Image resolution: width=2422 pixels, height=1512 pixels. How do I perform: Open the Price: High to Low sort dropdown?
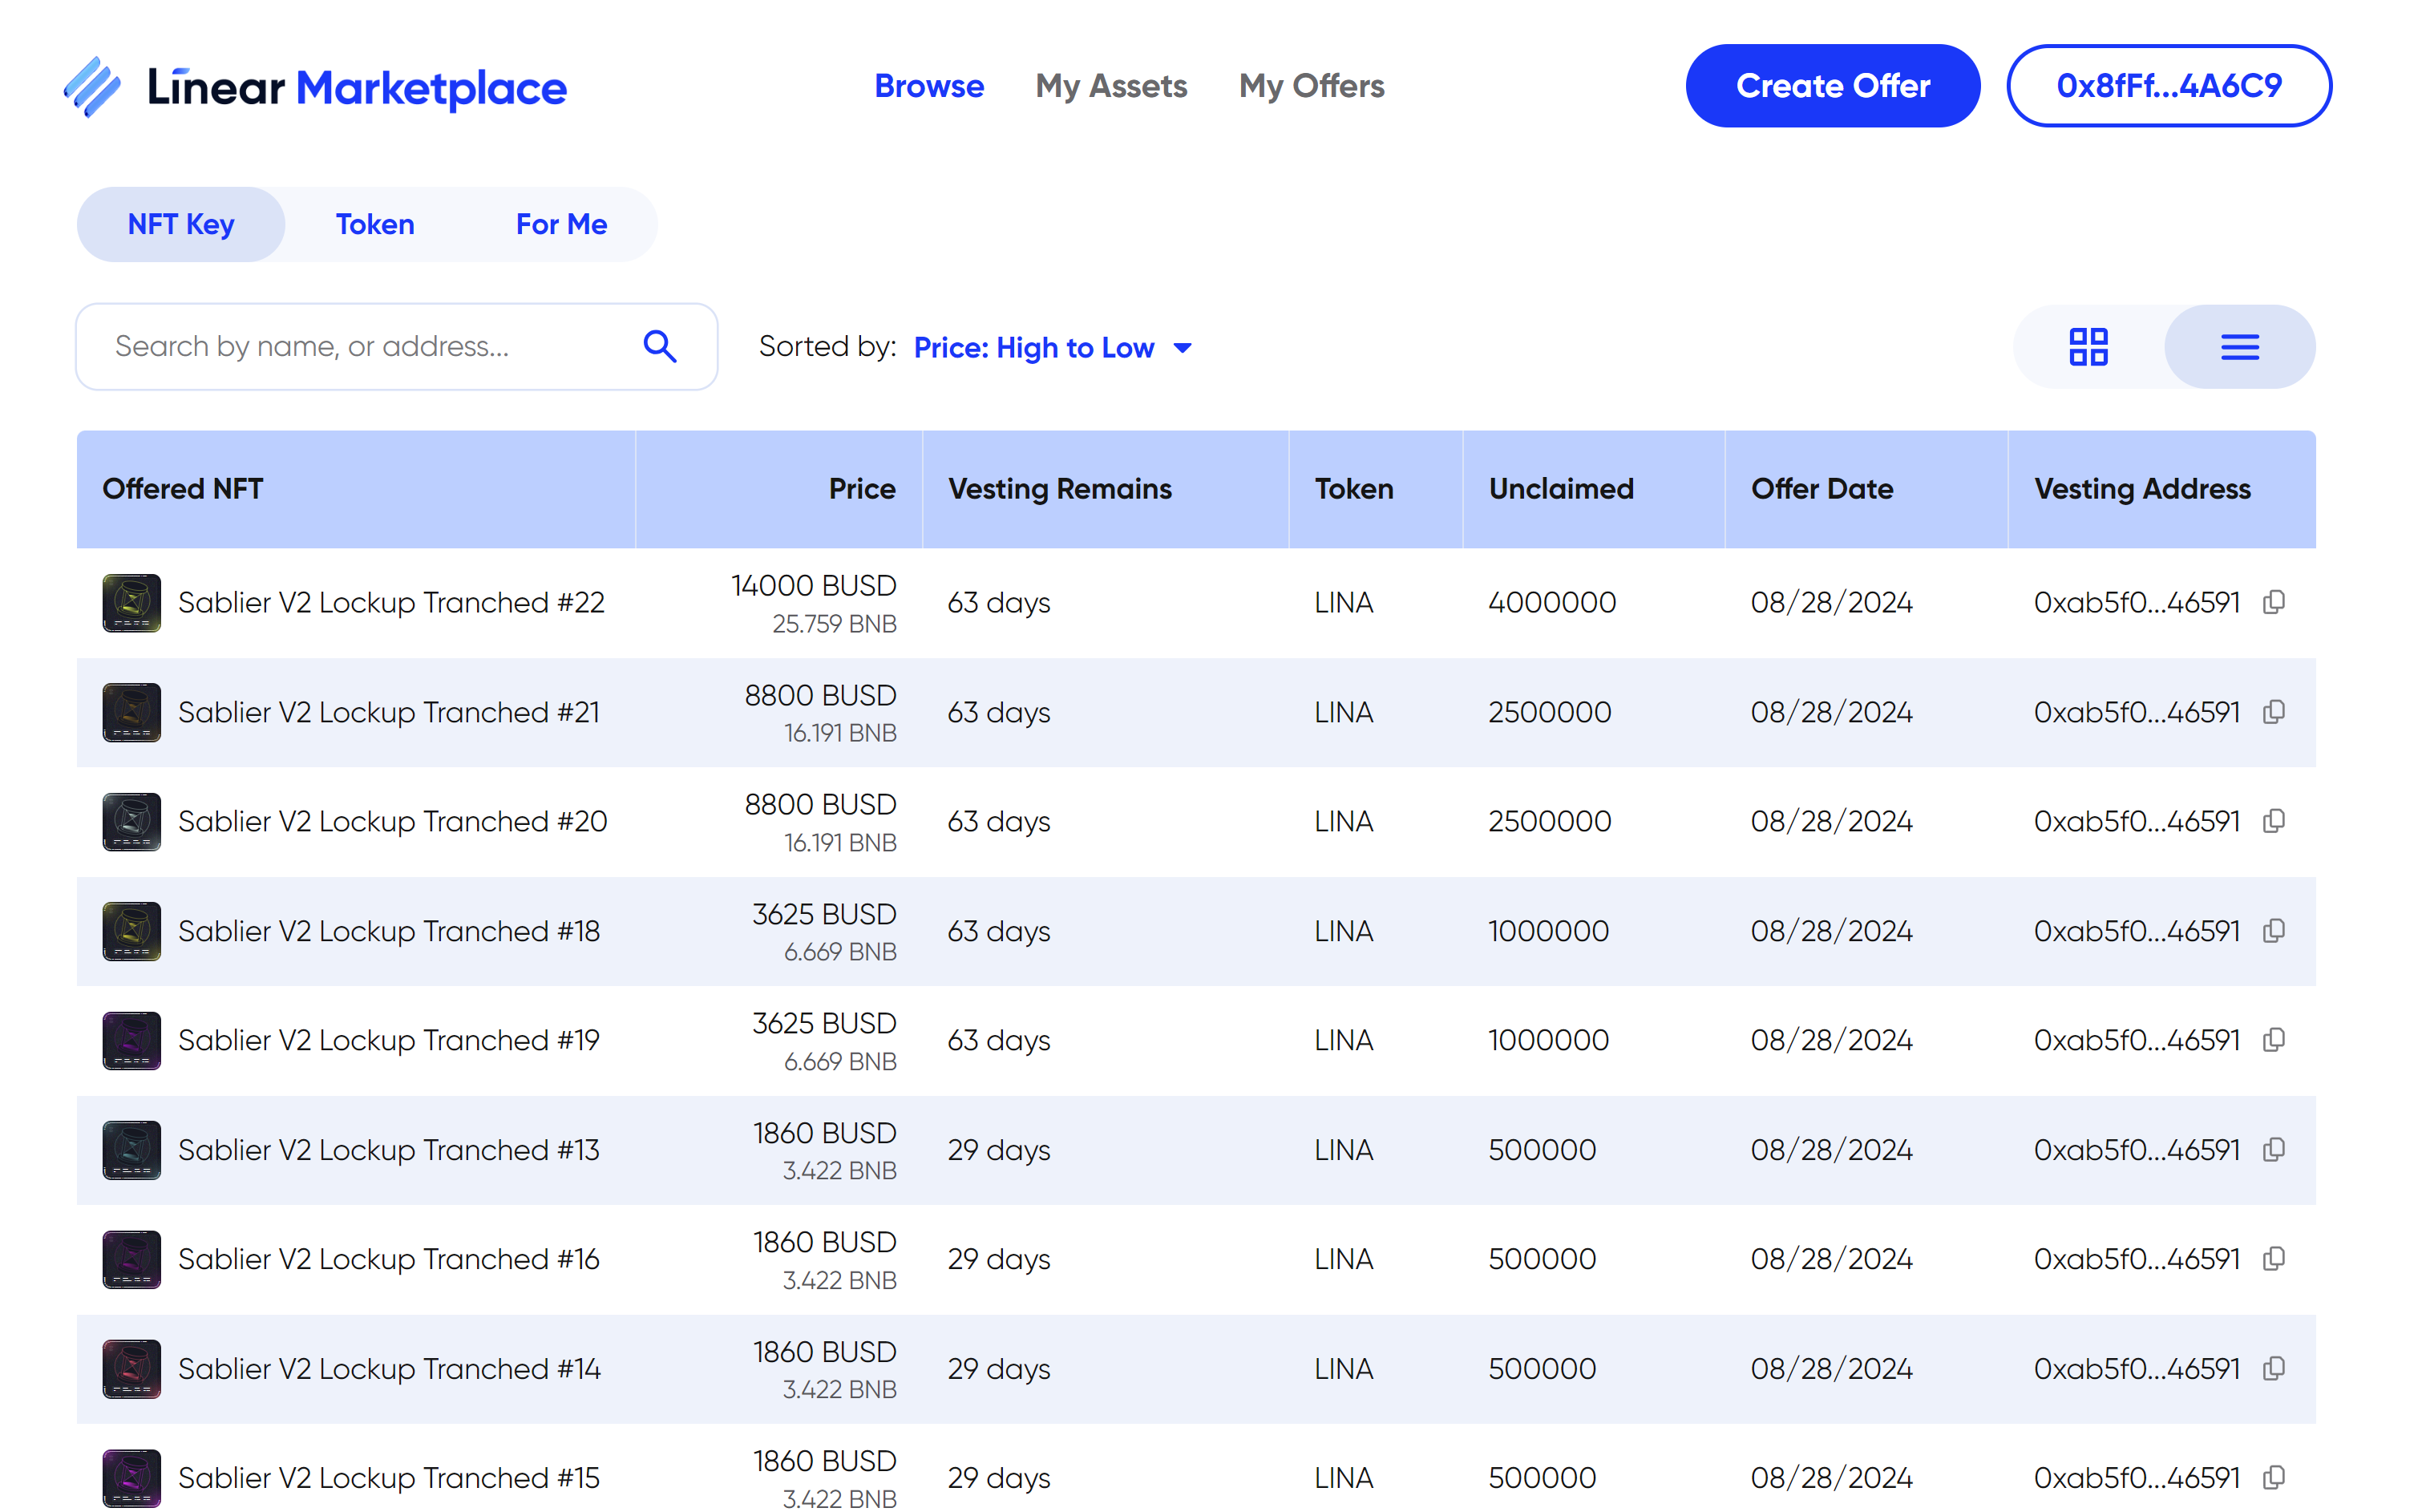pyautogui.click(x=1052, y=347)
